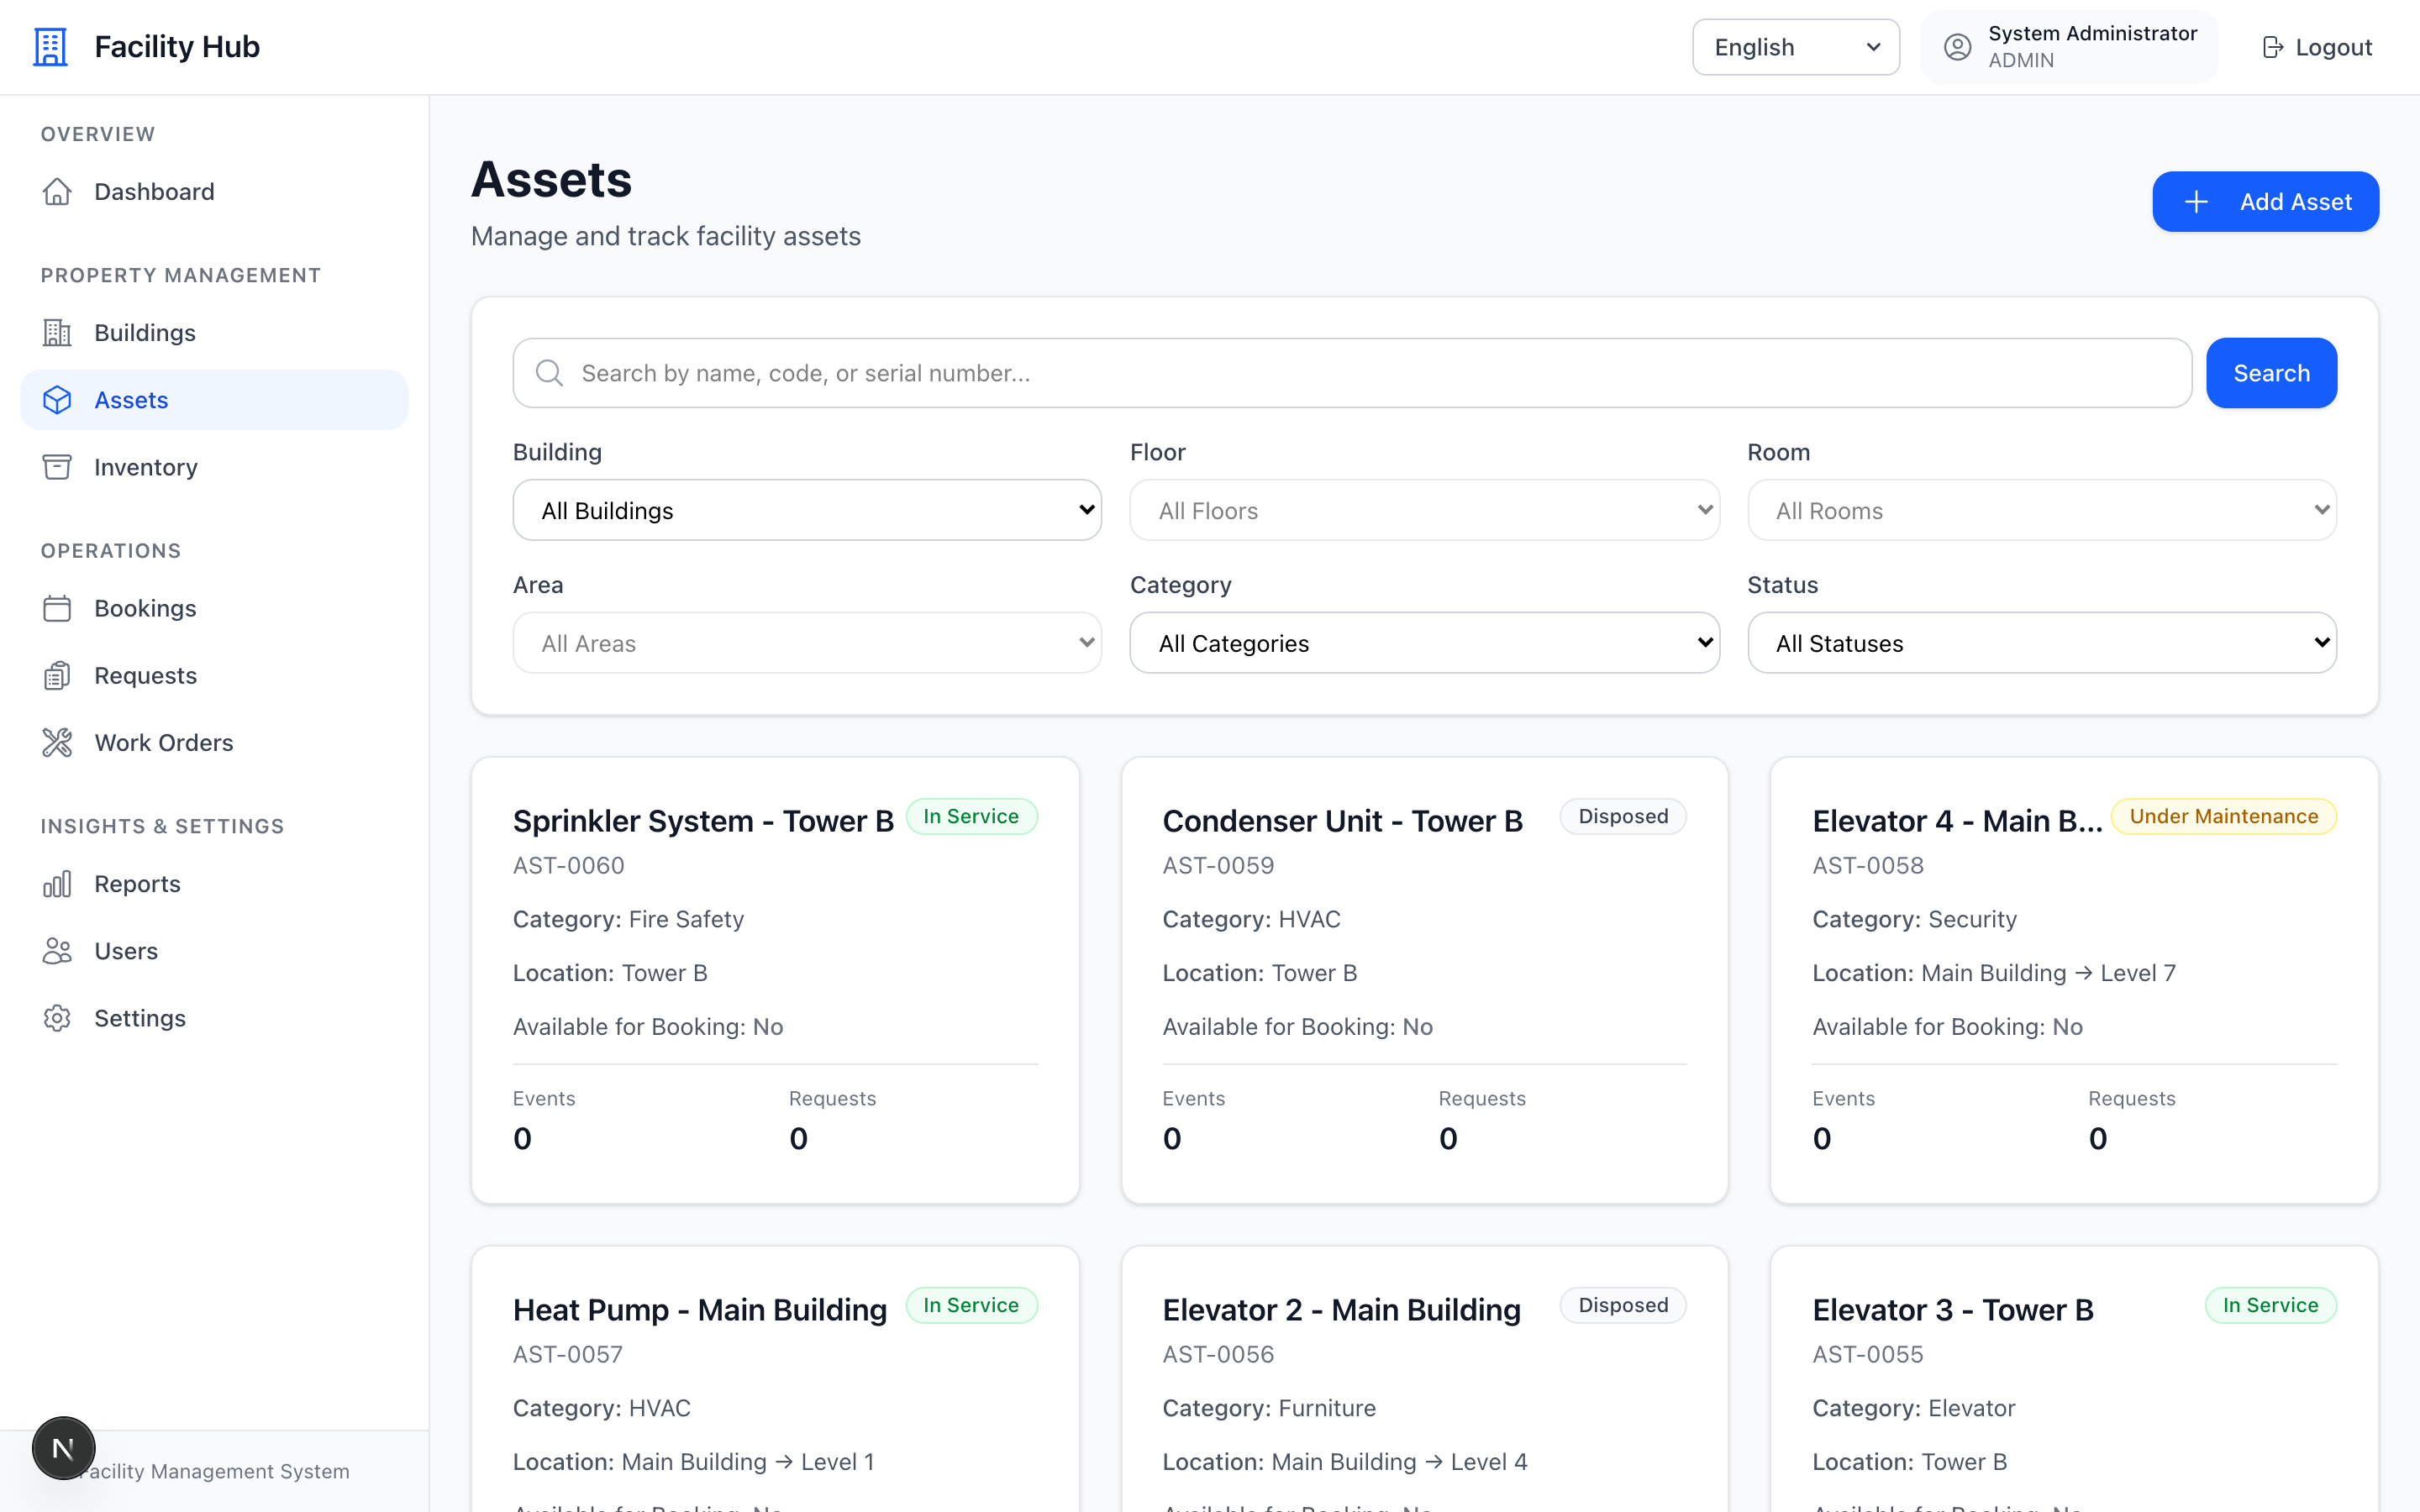Click the AST-0056 asset code

click(1218, 1354)
